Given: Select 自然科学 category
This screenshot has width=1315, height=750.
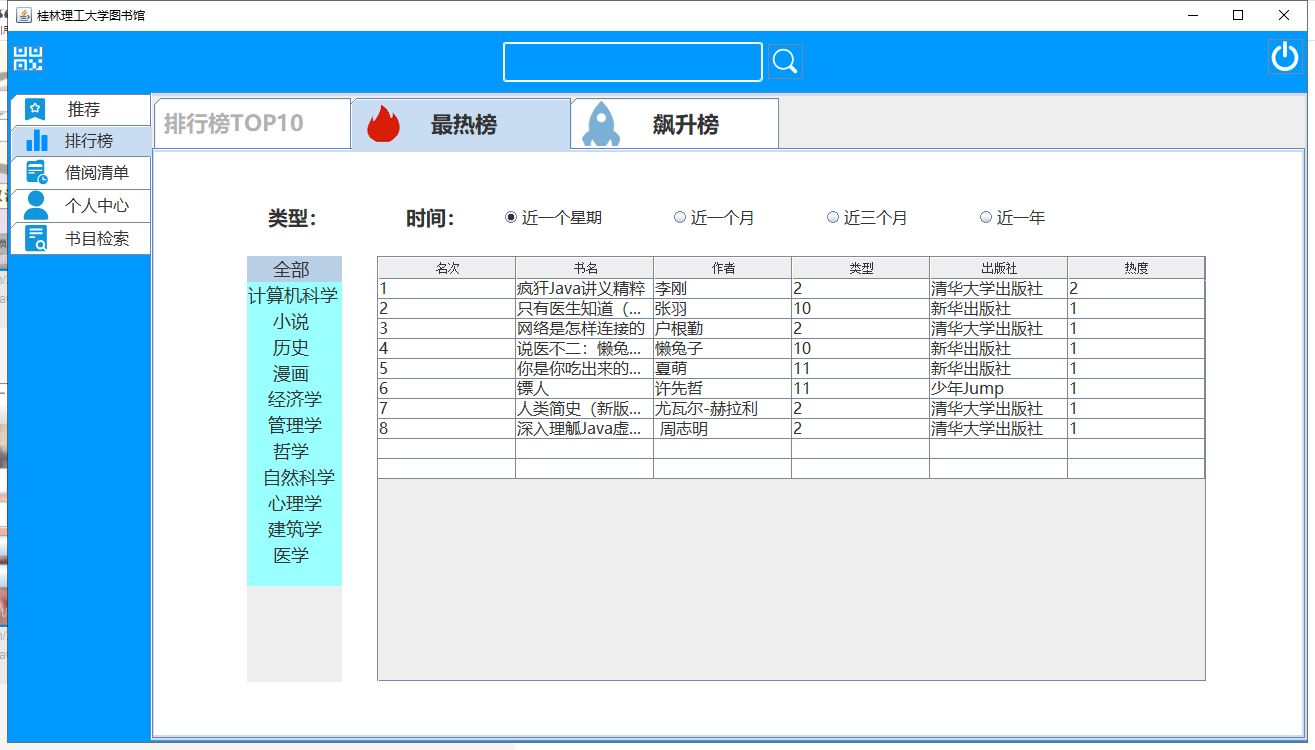Looking at the screenshot, I should point(294,478).
